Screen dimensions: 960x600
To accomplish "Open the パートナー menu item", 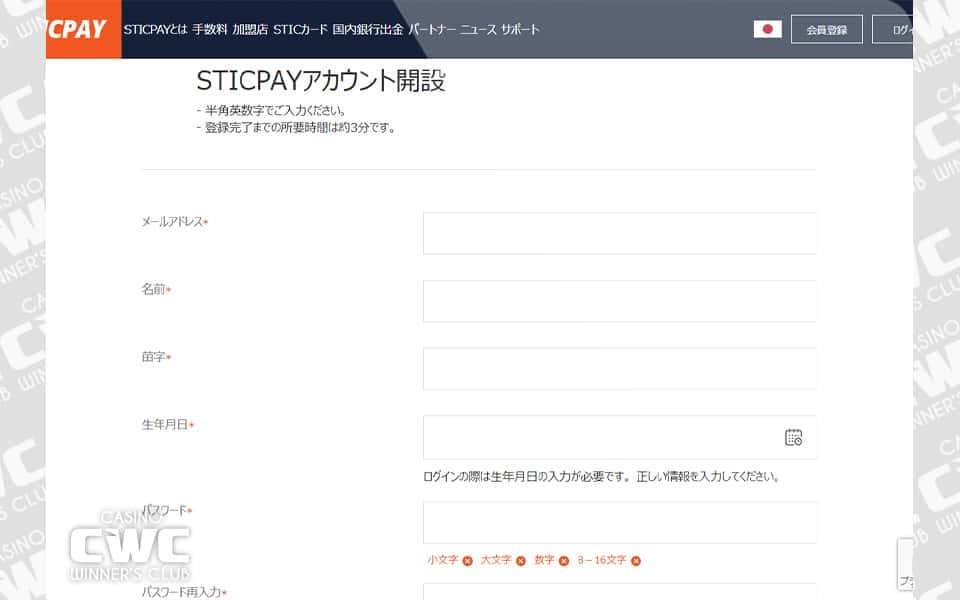I will click(x=431, y=29).
